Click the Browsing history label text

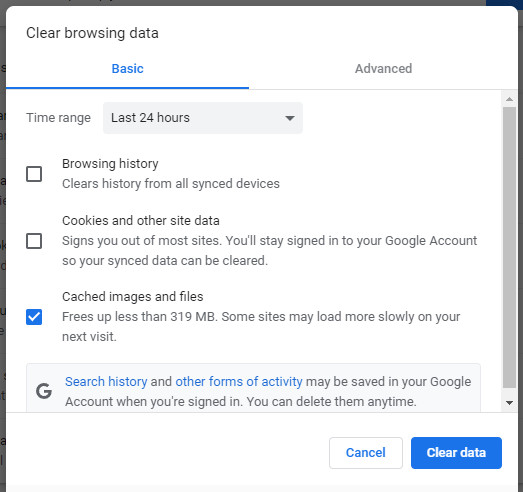tap(110, 164)
